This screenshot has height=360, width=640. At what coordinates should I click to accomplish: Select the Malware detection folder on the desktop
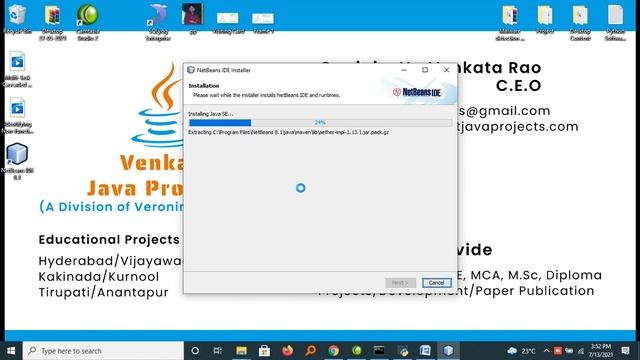pyautogui.click(x=510, y=22)
